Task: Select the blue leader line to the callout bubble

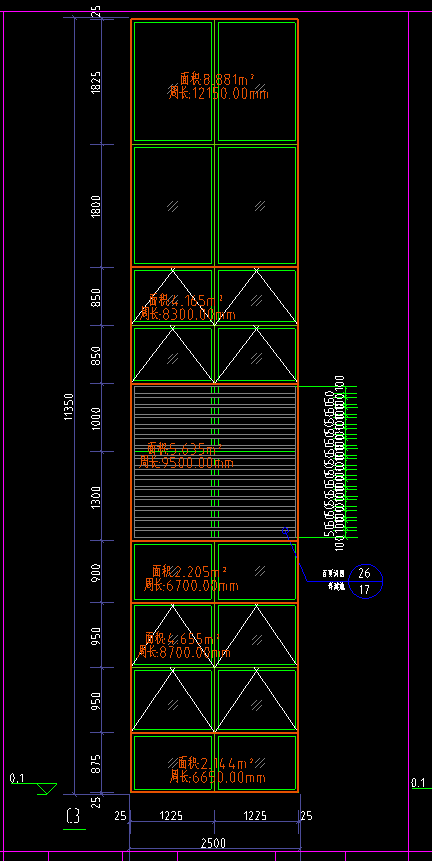Action: (x=296, y=556)
